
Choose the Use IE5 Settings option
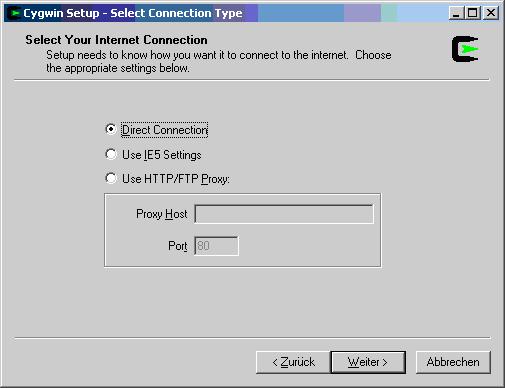pyautogui.click(x=111, y=154)
